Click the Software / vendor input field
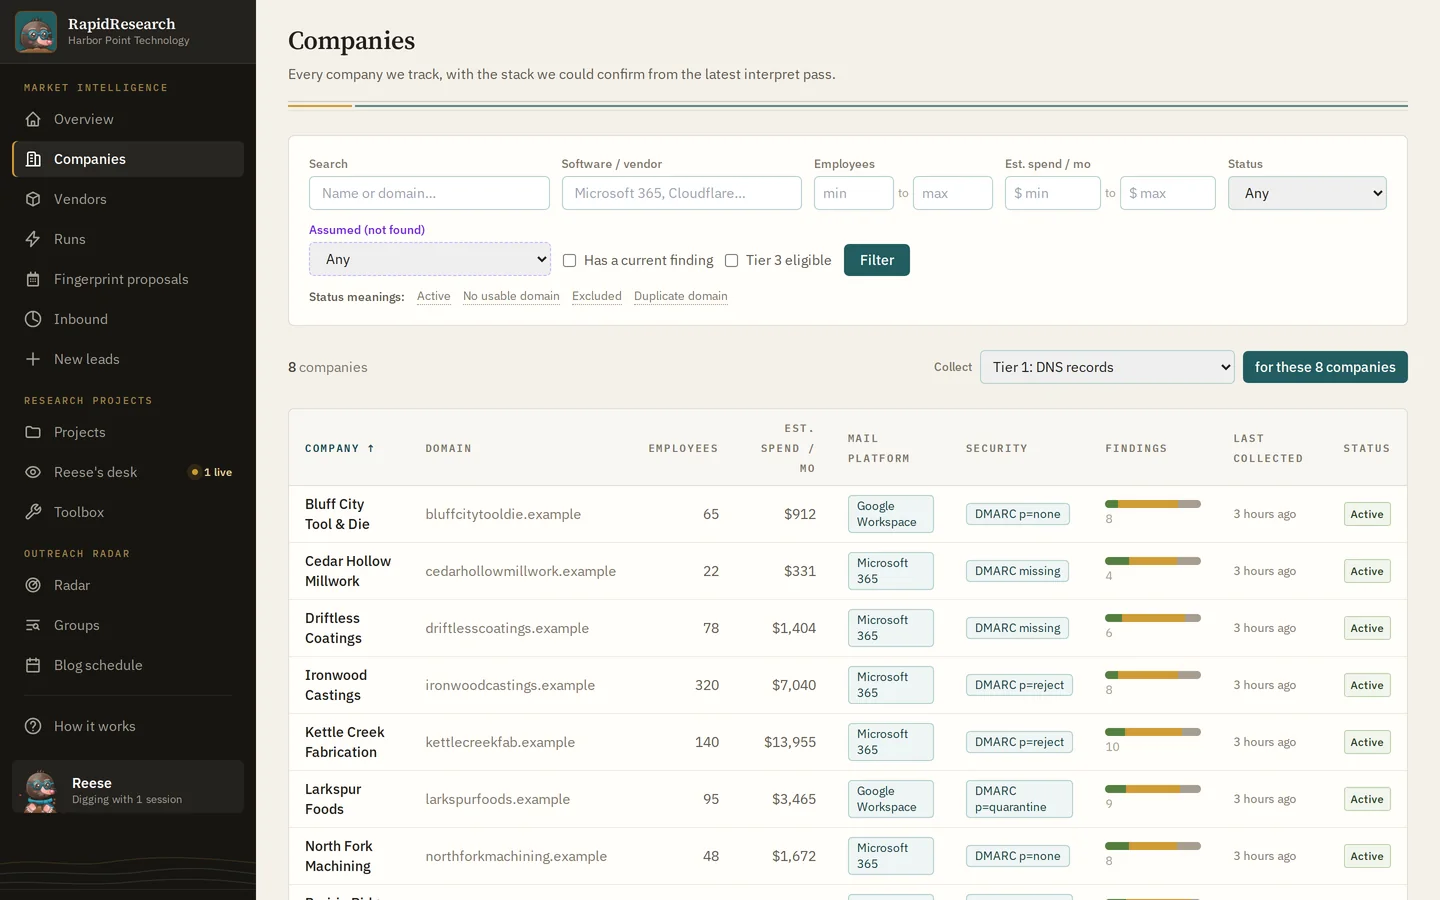The image size is (1440, 900). (682, 193)
